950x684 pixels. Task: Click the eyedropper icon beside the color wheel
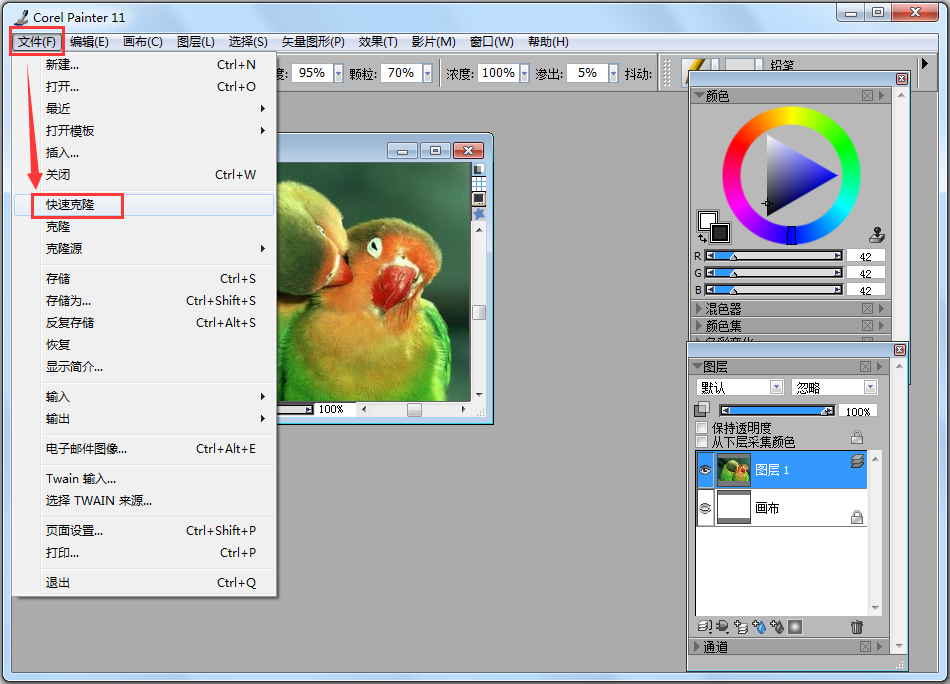[876, 234]
